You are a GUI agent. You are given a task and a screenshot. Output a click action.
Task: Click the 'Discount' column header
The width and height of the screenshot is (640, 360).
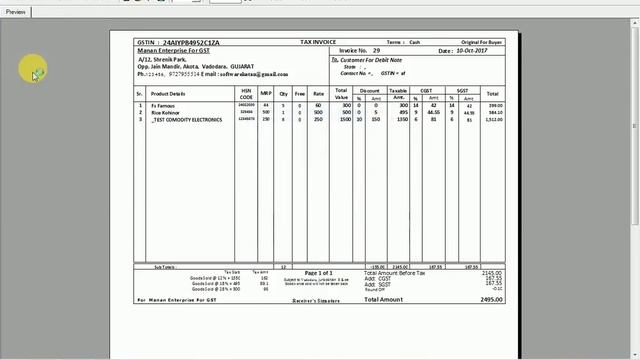pos(369,91)
